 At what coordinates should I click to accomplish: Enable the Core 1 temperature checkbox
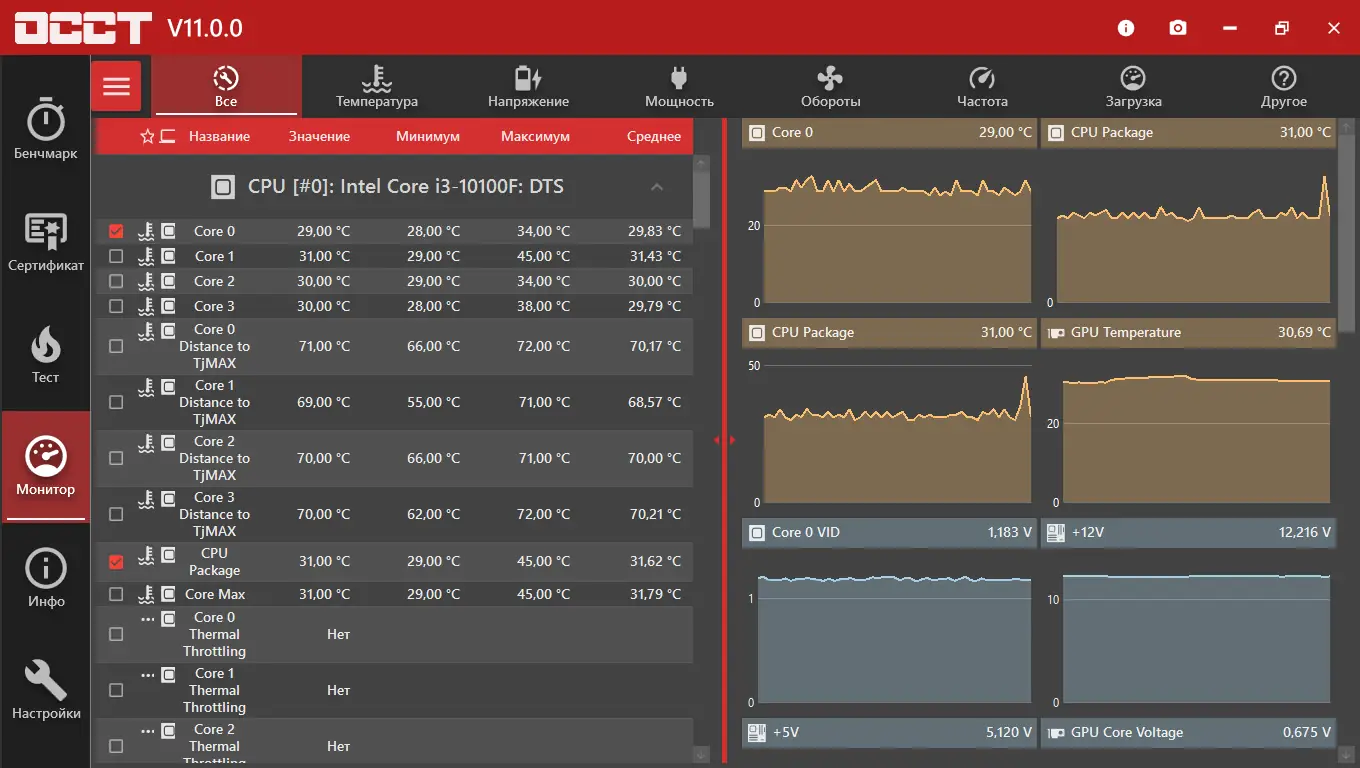click(116, 256)
